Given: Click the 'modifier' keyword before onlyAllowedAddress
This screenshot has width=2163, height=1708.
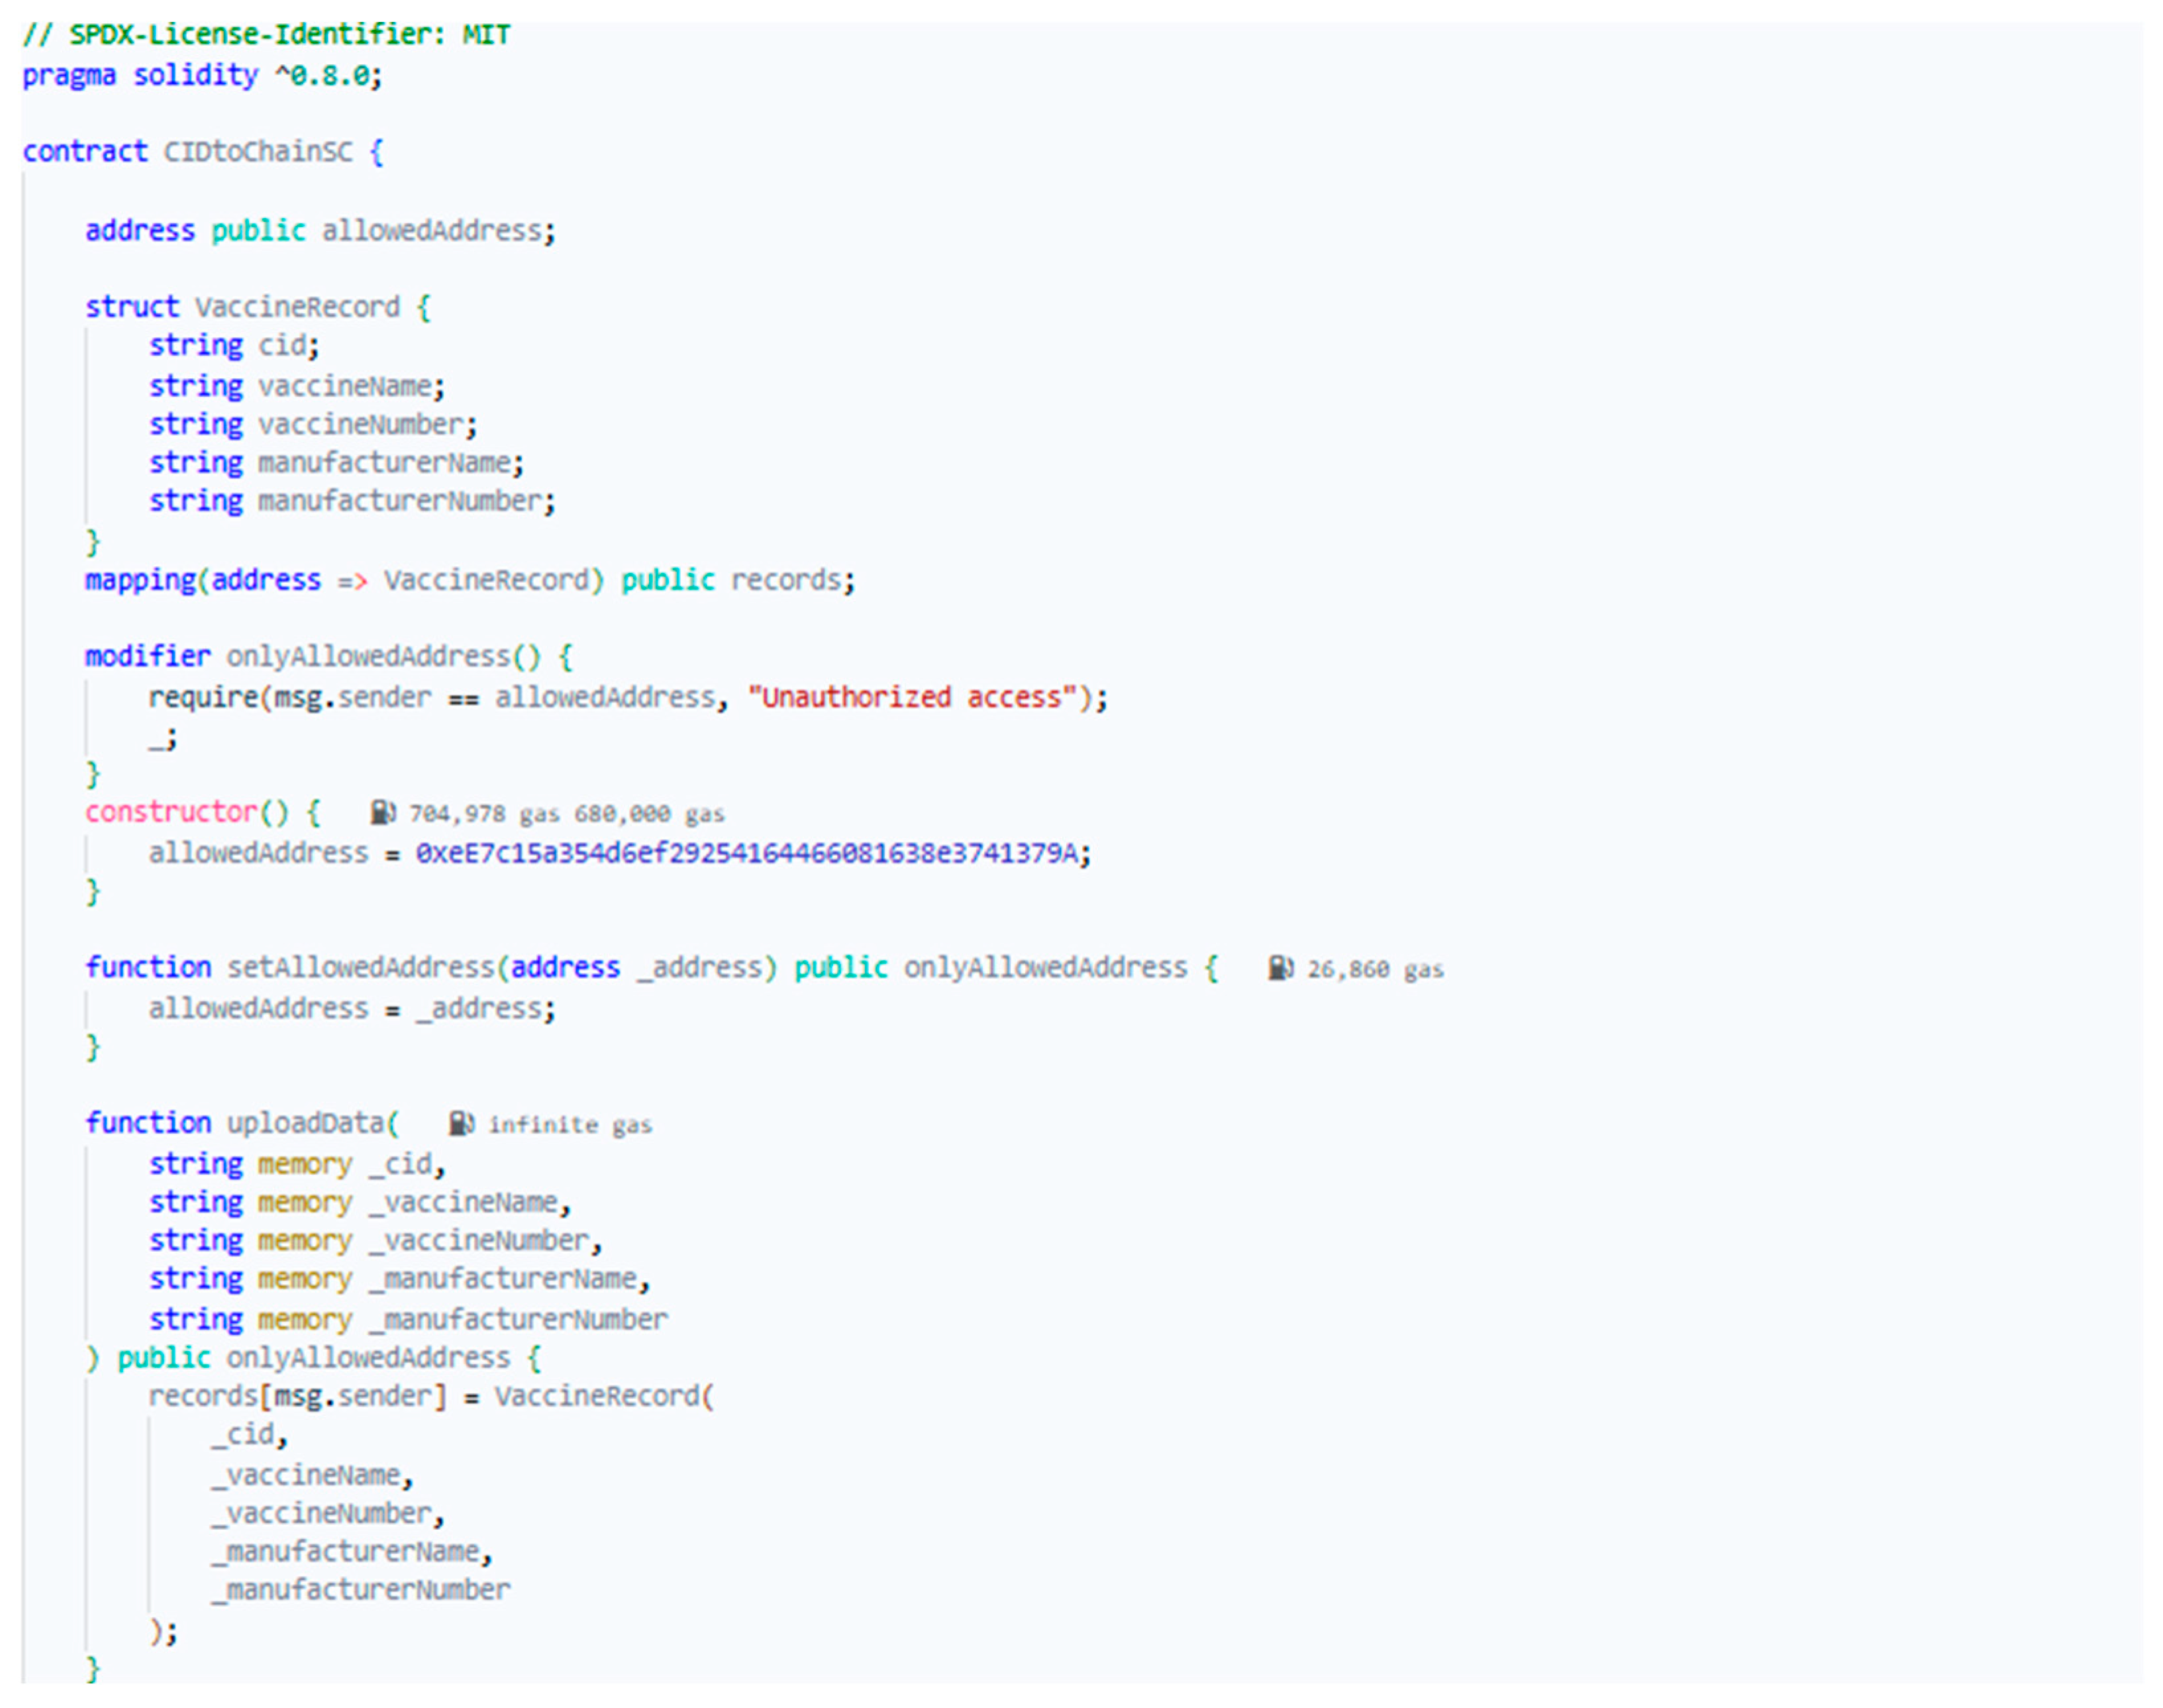Looking at the screenshot, I should point(147,656).
